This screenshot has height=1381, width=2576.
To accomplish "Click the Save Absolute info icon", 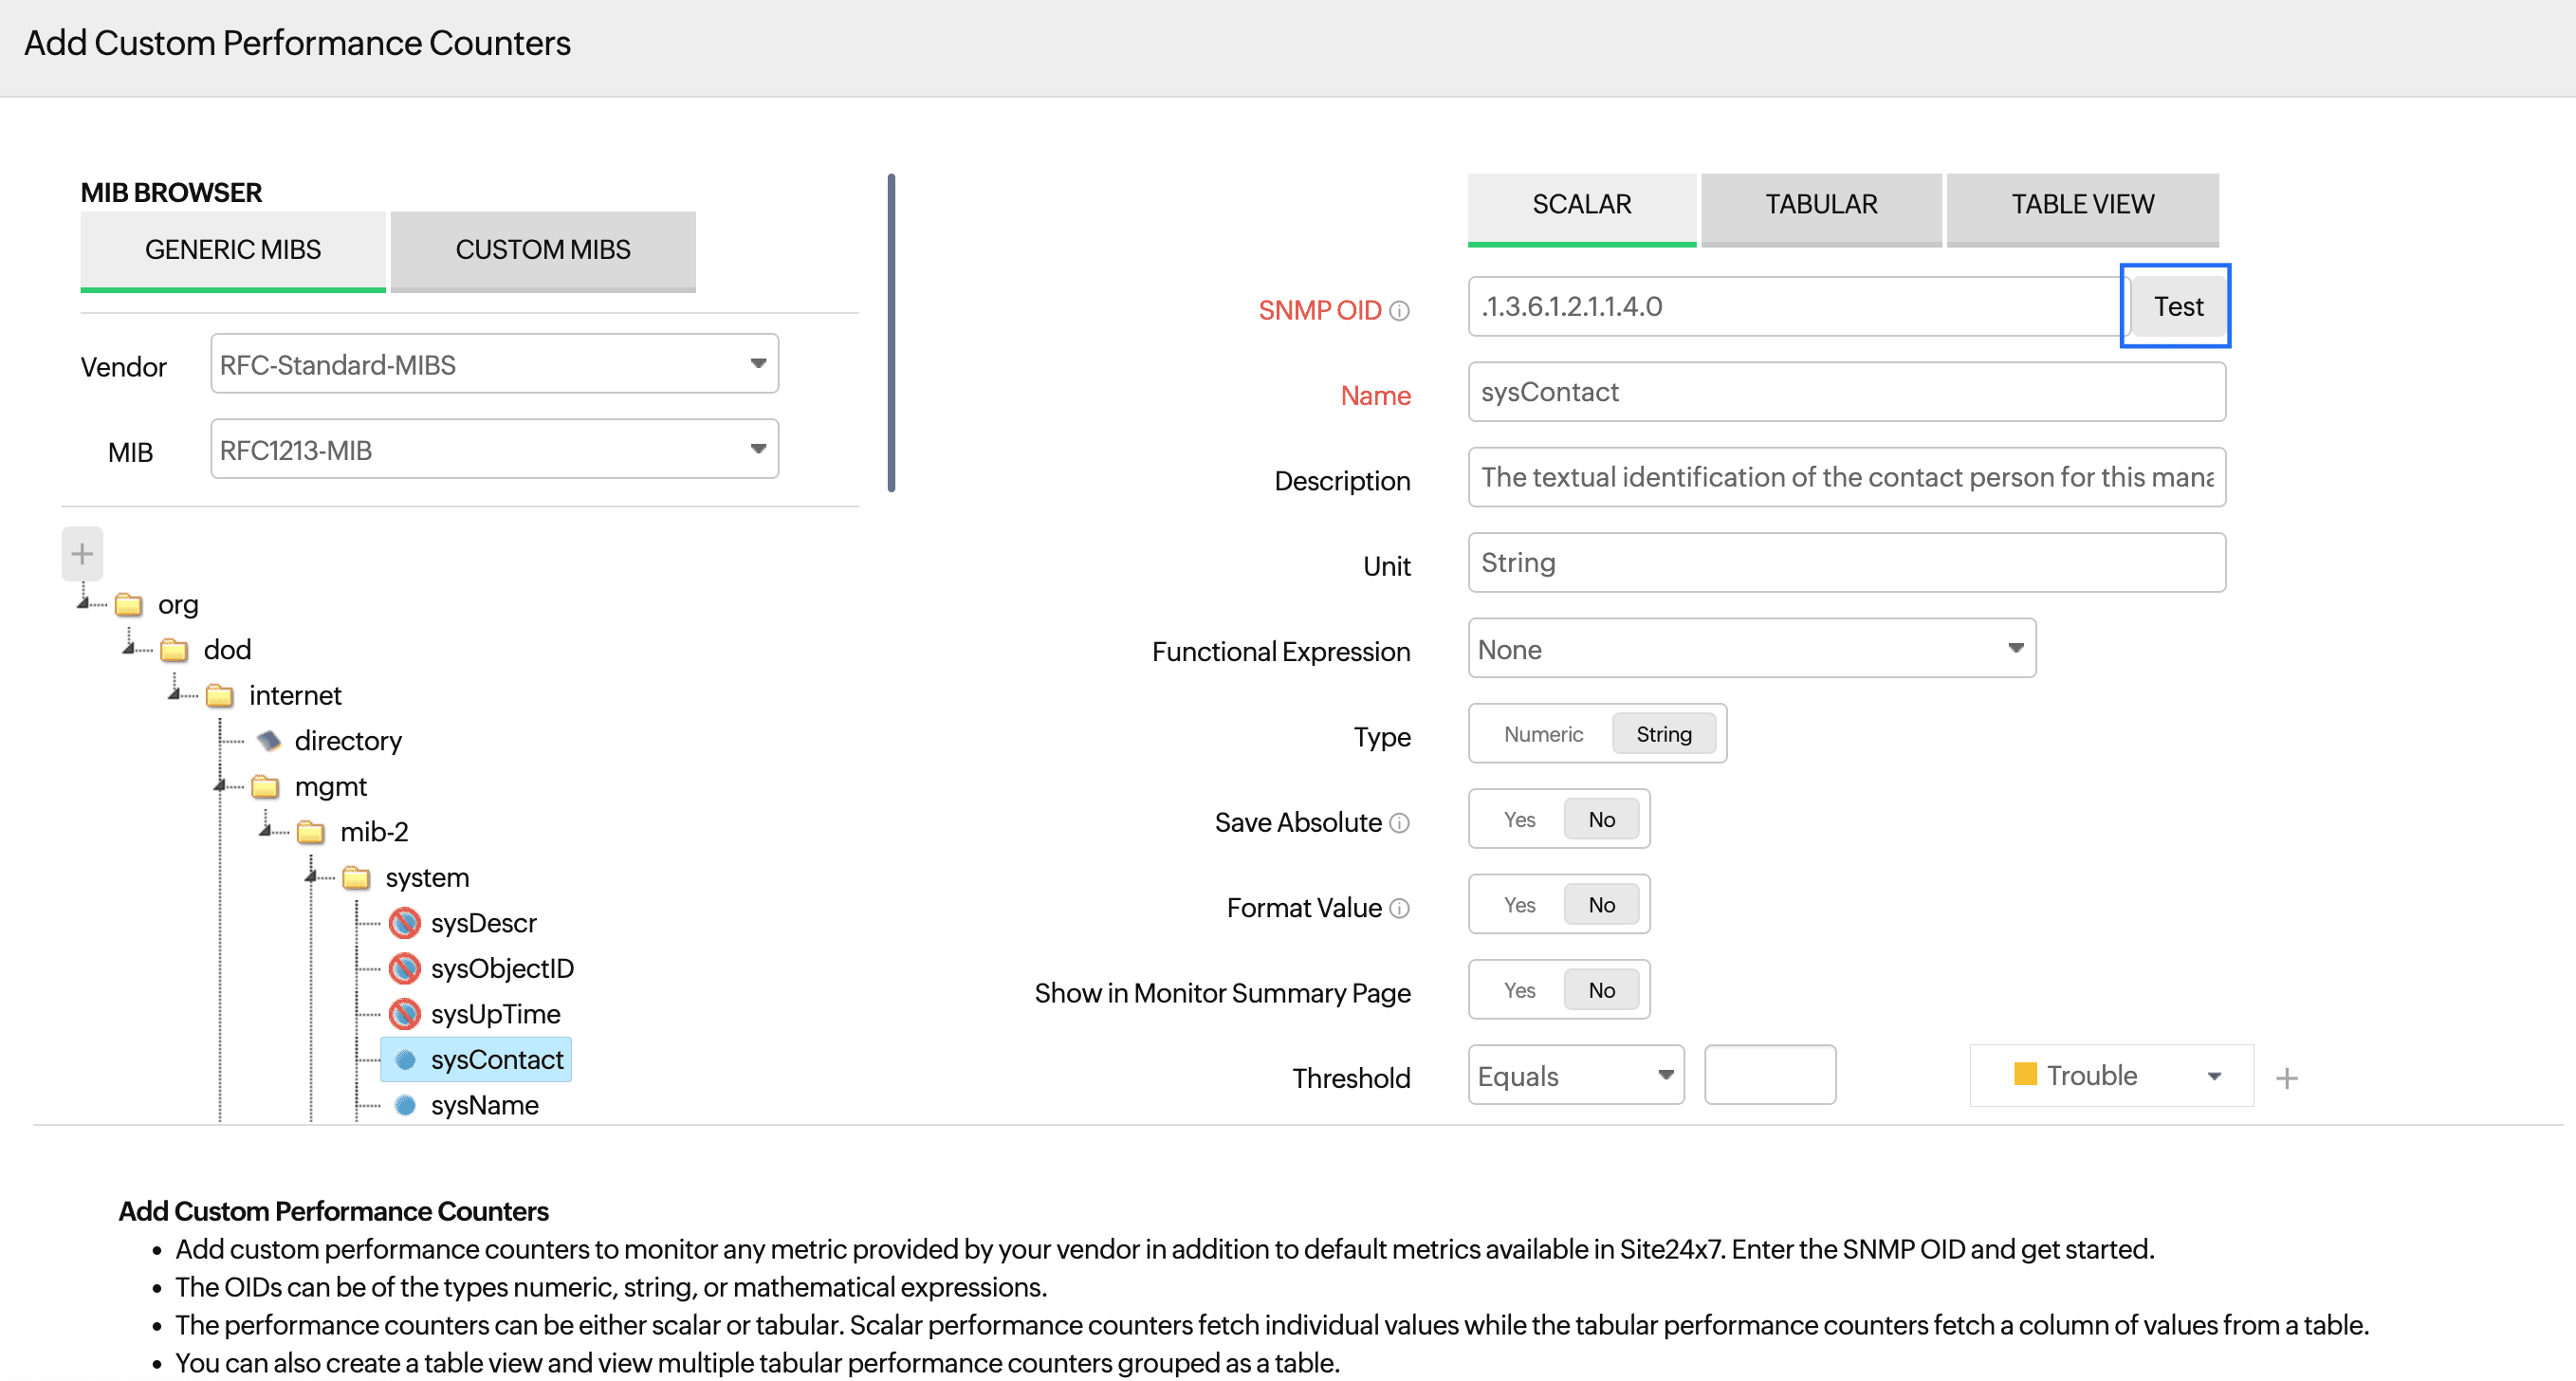I will pos(1399,823).
